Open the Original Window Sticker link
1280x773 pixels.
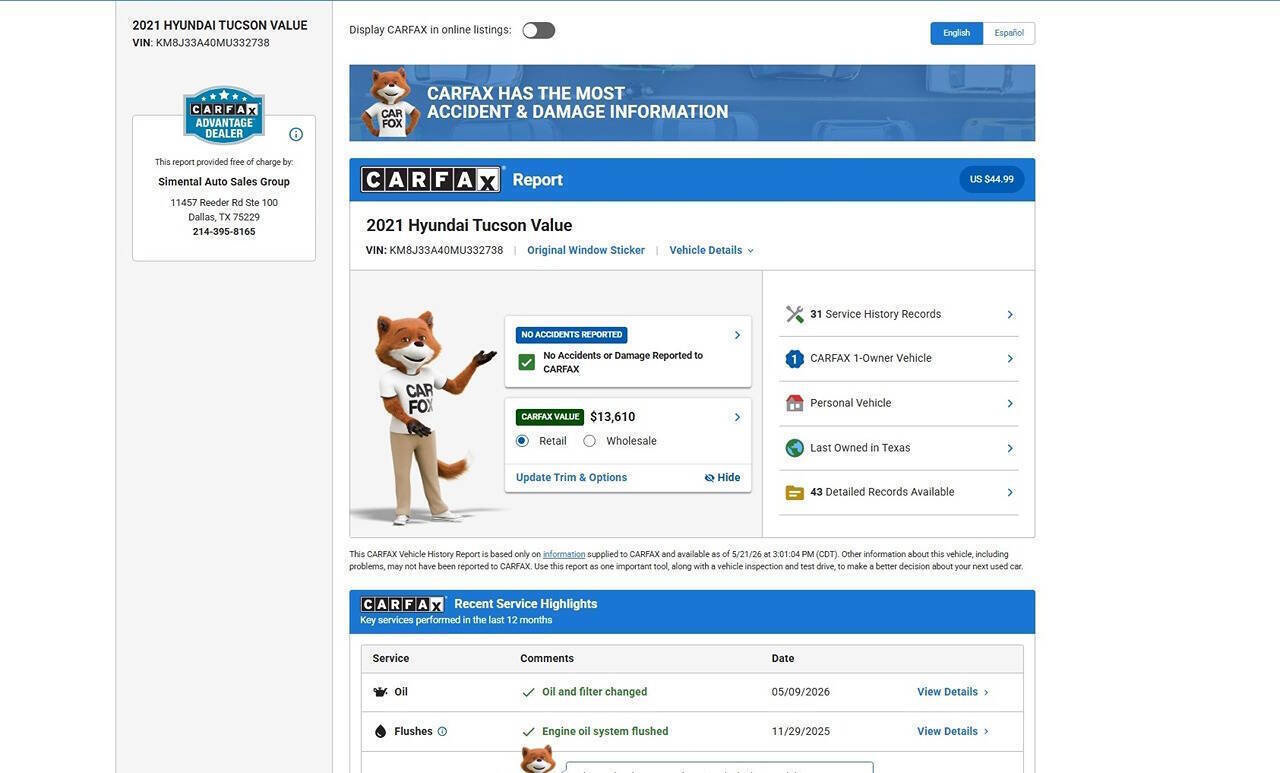[586, 251]
